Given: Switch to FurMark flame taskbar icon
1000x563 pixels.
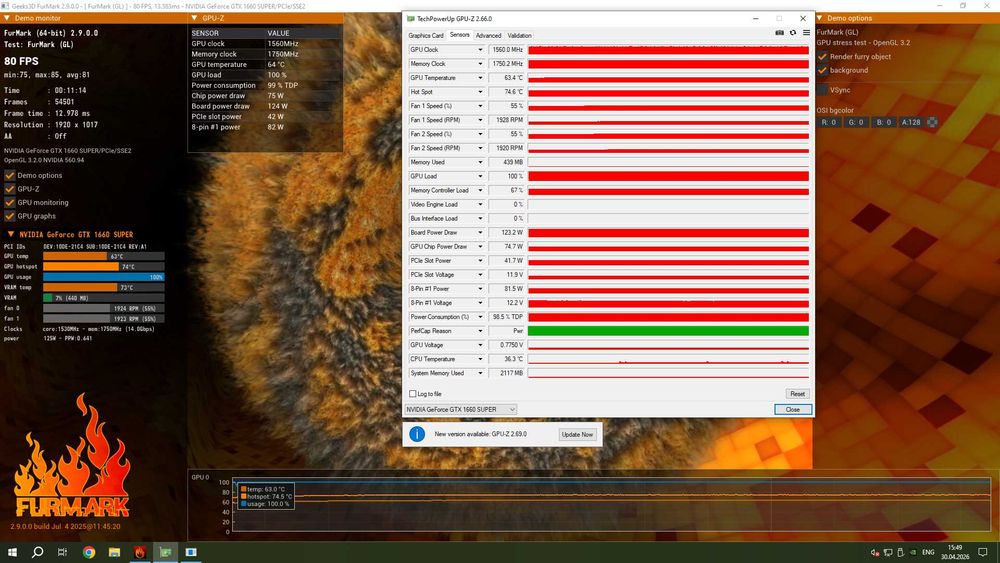Looking at the screenshot, I should [140, 552].
